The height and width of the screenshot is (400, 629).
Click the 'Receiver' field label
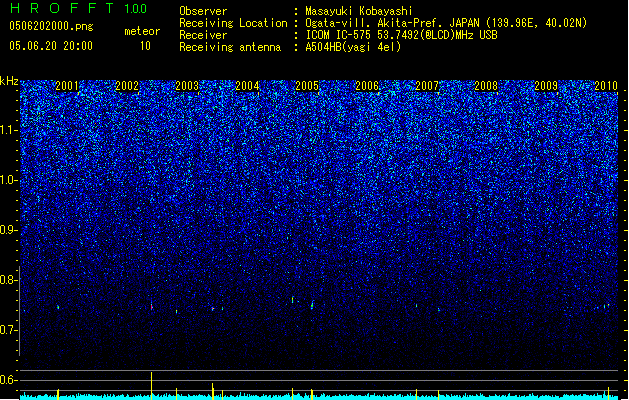coord(203,35)
